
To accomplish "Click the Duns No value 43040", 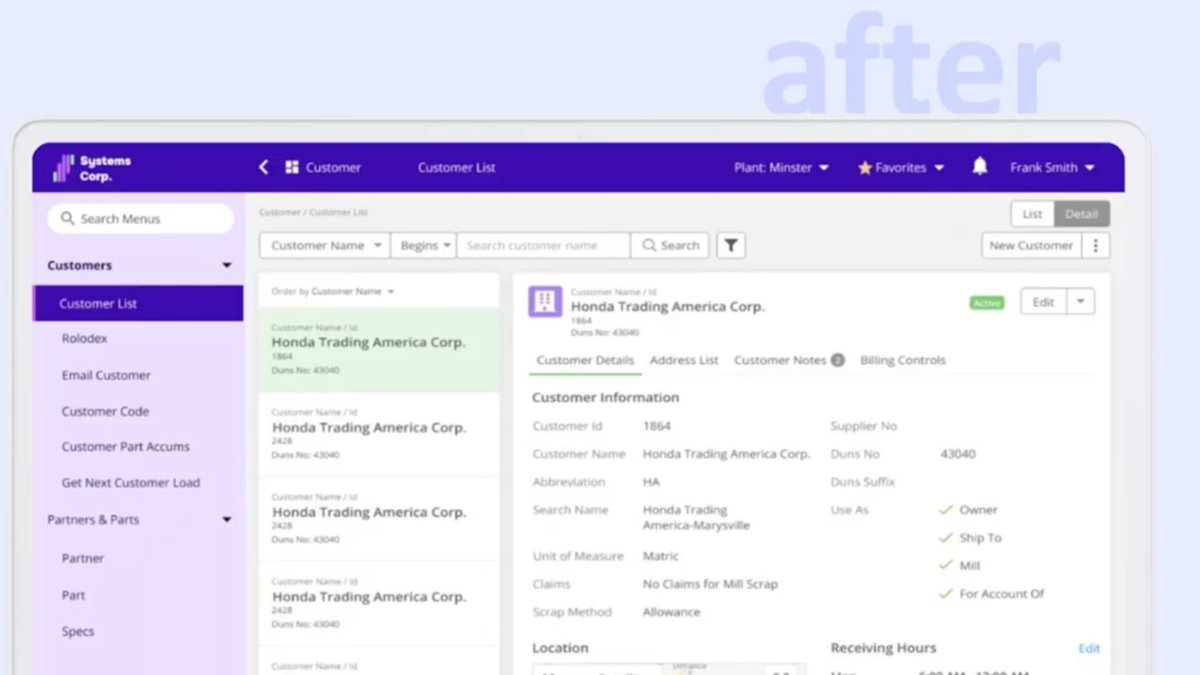I will point(958,454).
